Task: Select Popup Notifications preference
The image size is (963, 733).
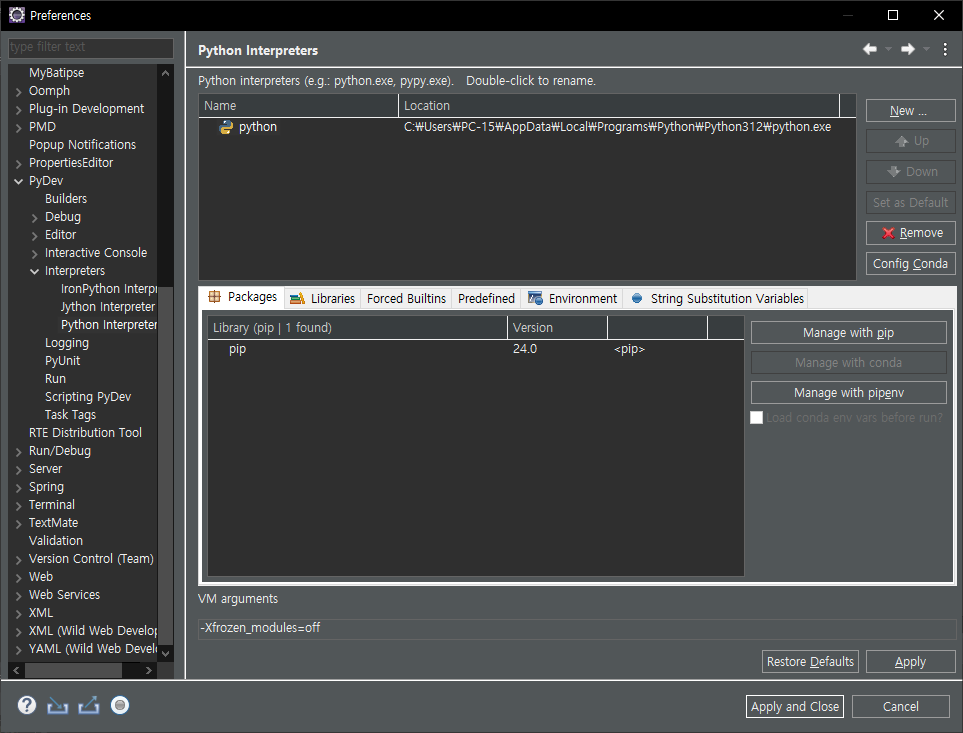Action: pyautogui.click(x=82, y=145)
